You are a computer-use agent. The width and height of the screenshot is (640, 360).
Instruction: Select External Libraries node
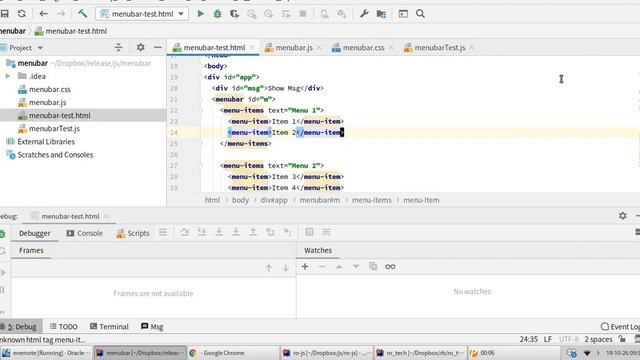tap(40, 142)
